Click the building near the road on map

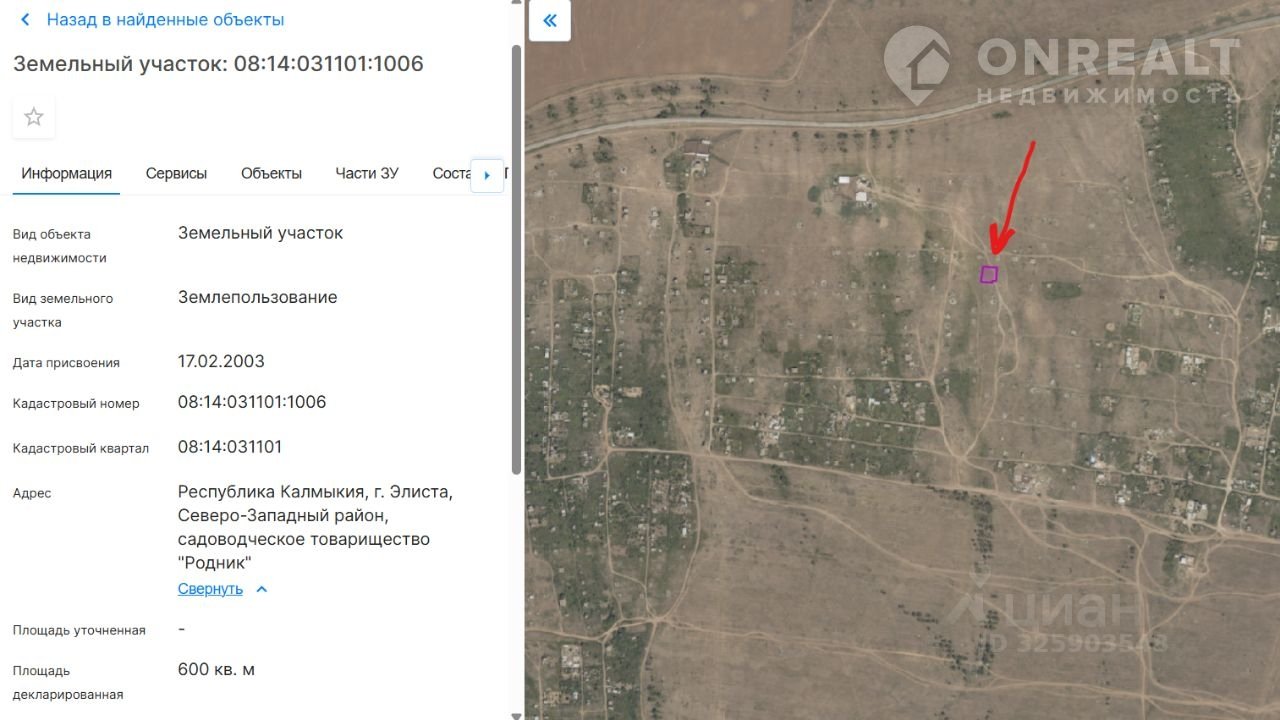pyautogui.click(x=697, y=151)
